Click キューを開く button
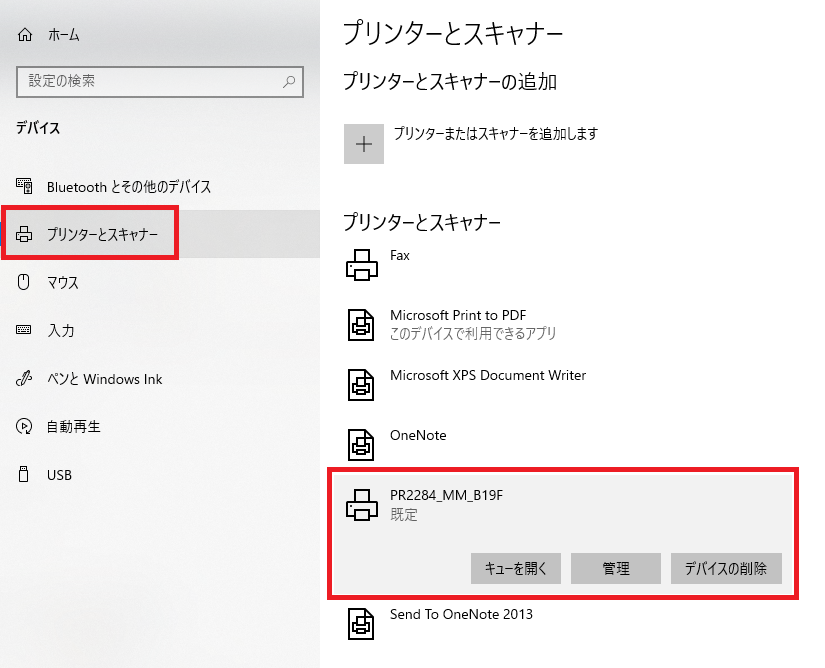Image resolution: width=825 pixels, height=668 pixels. [516, 568]
